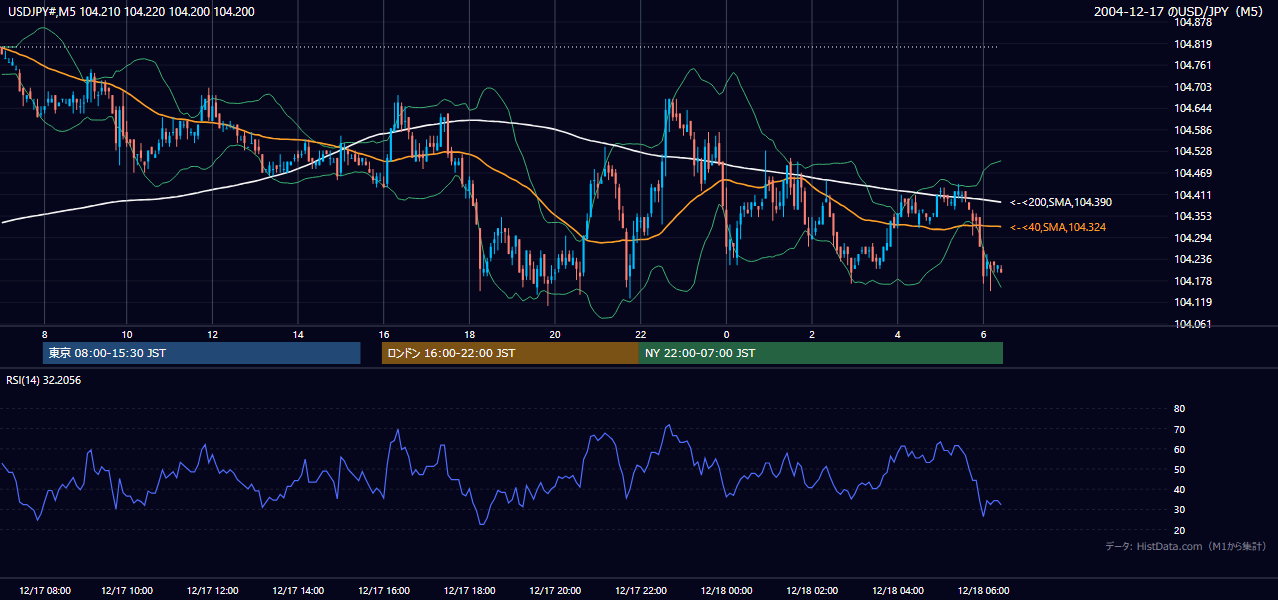Click the 12/18 06:00 date label
The height and width of the screenshot is (600, 1278).
pos(984,591)
